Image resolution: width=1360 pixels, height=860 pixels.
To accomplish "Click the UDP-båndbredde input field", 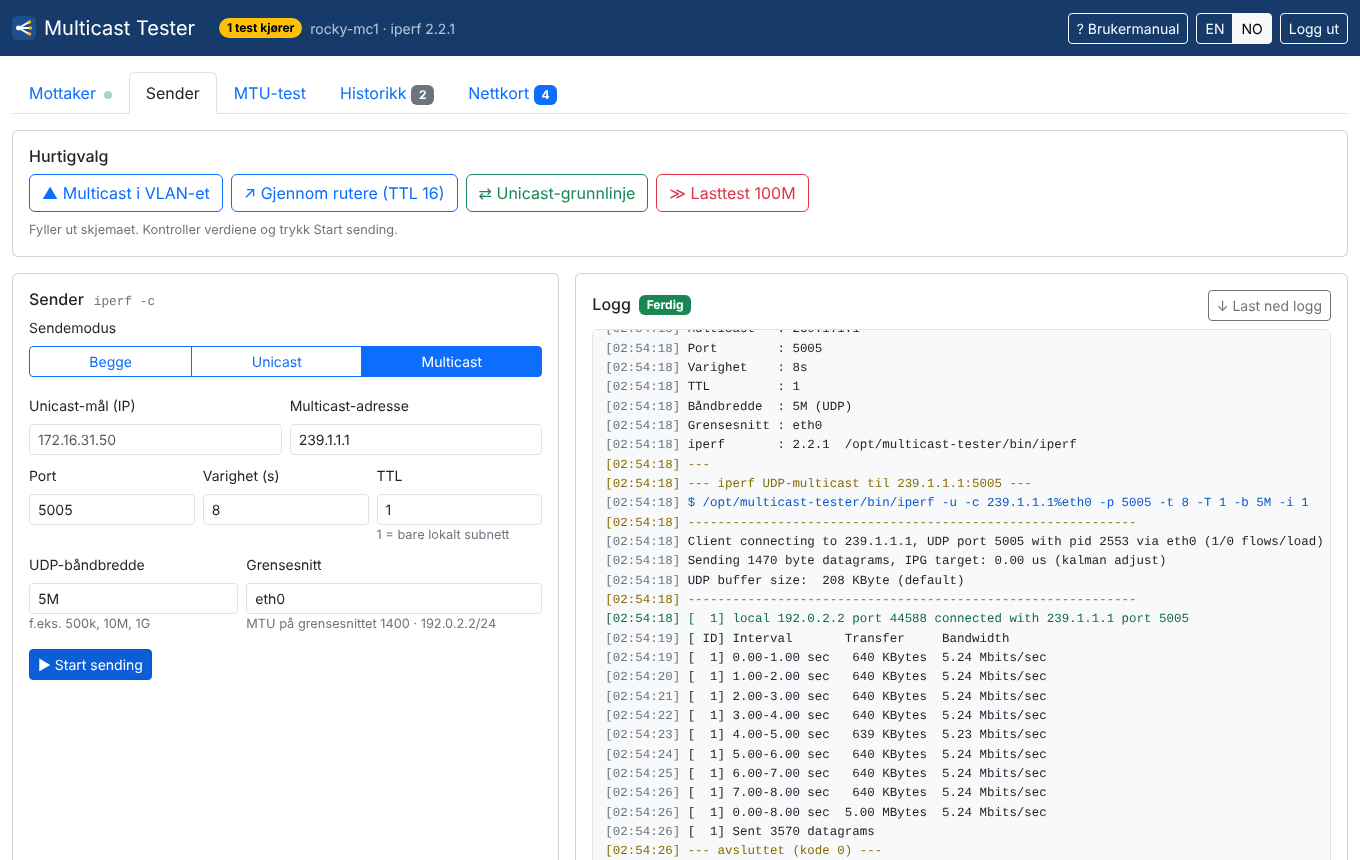I will pos(133,598).
